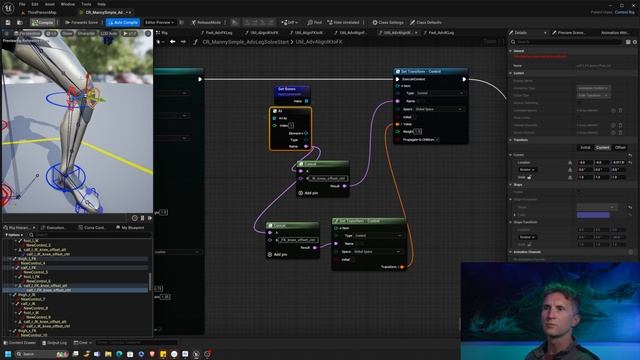Open the Diff dropdown
Viewport: 640px width, 360px height.
[x=290, y=22]
